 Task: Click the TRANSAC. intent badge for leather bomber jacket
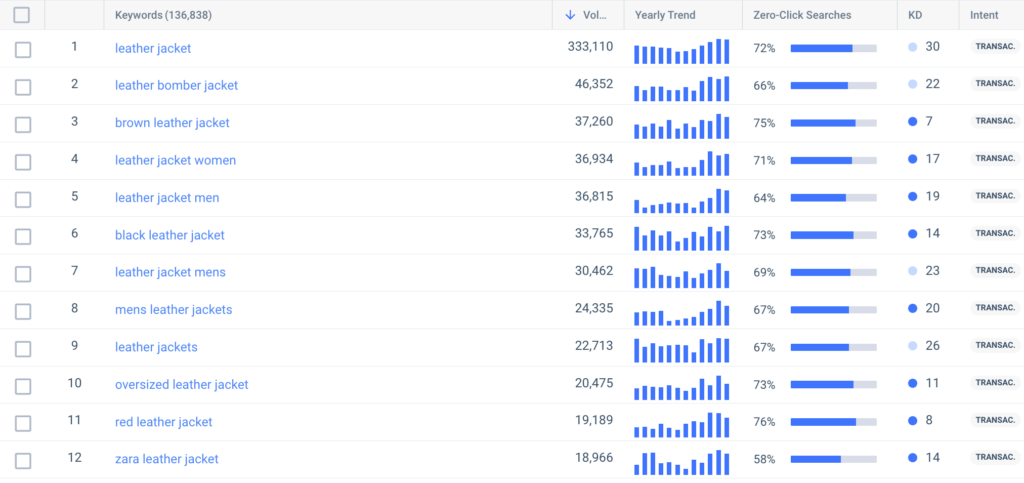tap(994, 85)
